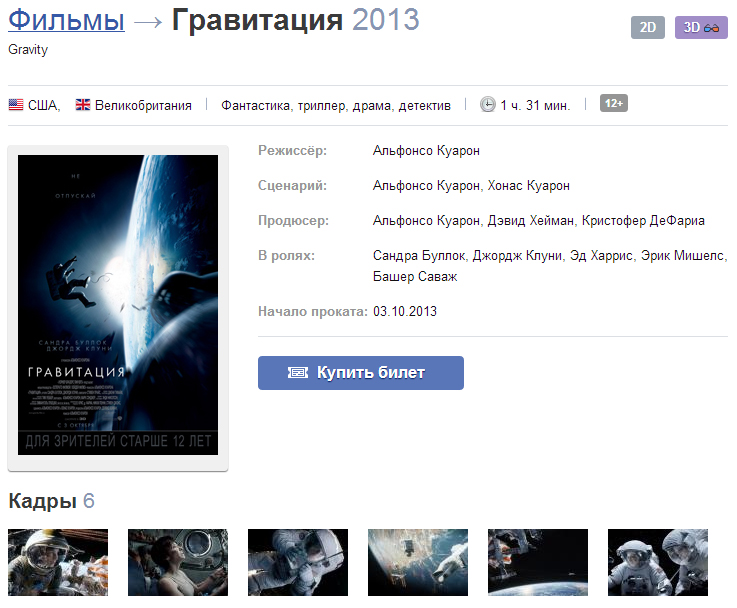
Task: Open the Фильмы breadcrumb link
Action: click(x=66, y=20)
